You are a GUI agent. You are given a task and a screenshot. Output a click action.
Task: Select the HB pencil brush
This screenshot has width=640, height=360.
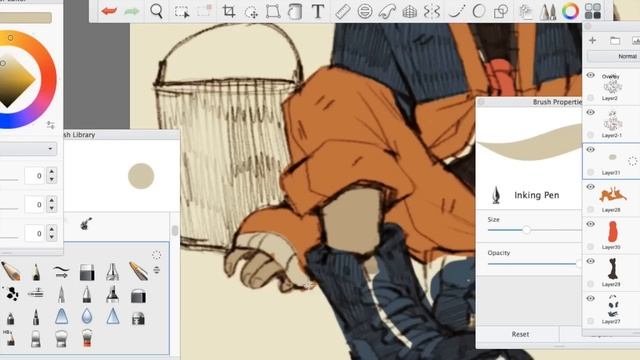coord(10,338)
